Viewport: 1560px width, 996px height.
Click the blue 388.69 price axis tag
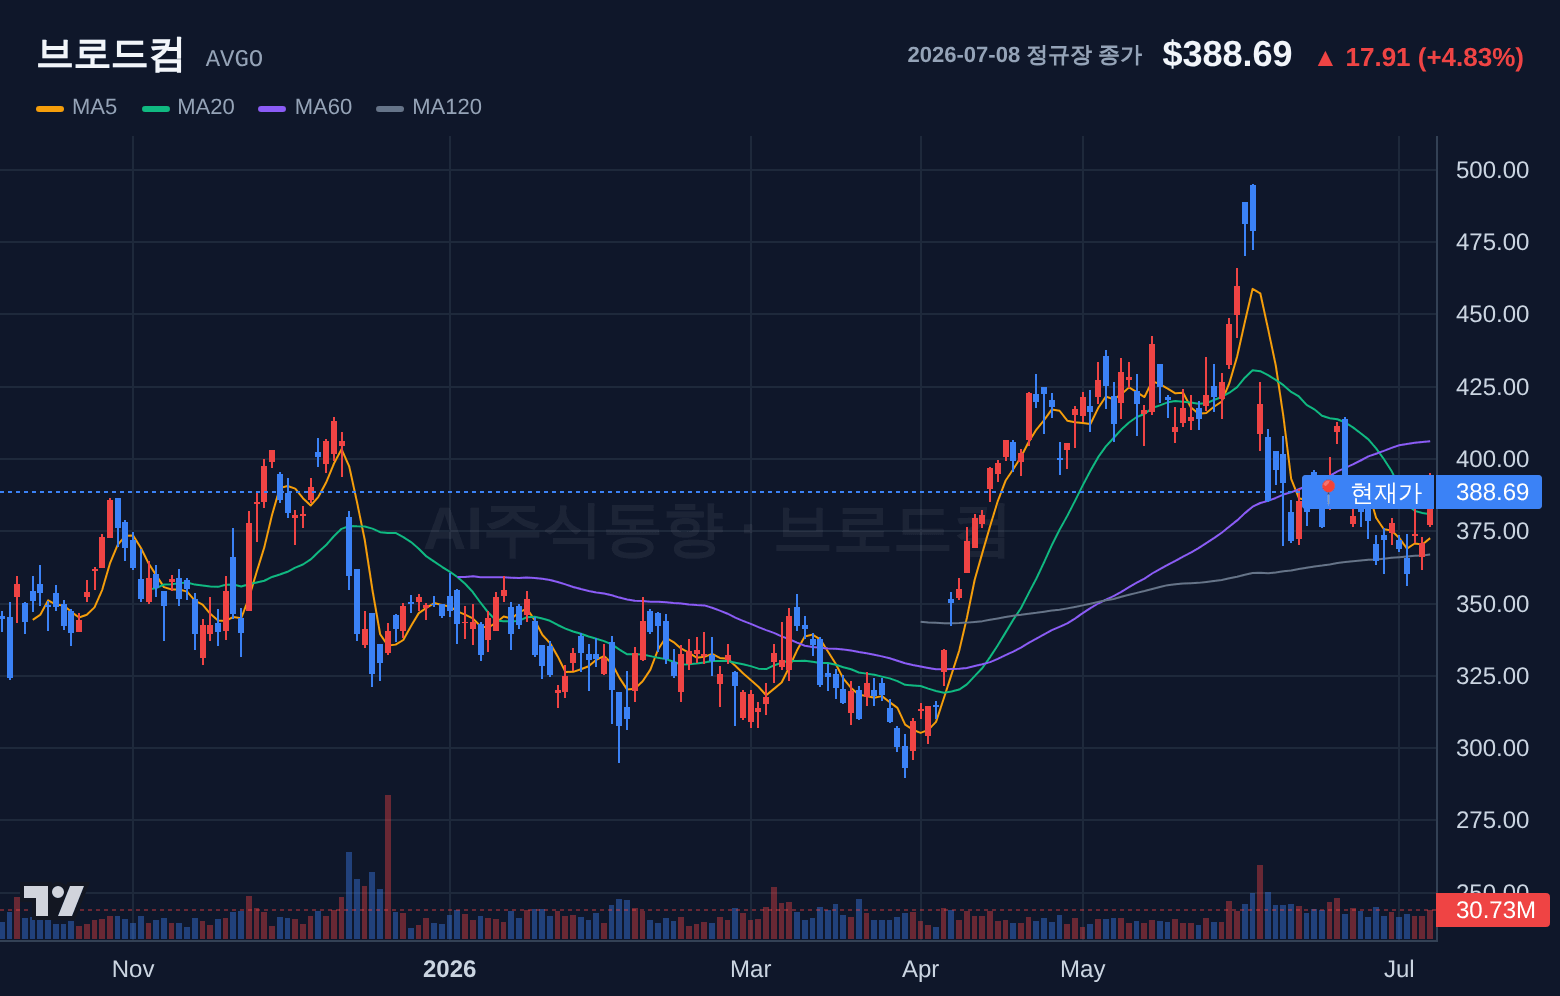click(1489, 492)
